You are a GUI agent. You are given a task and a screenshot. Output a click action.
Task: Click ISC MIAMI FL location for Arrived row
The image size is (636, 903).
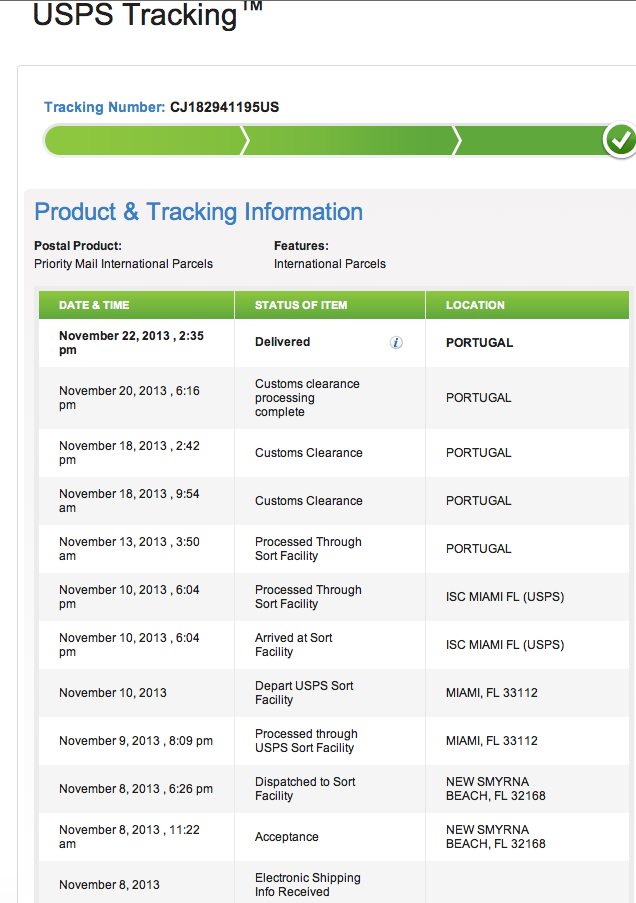[x=505, y=645]
